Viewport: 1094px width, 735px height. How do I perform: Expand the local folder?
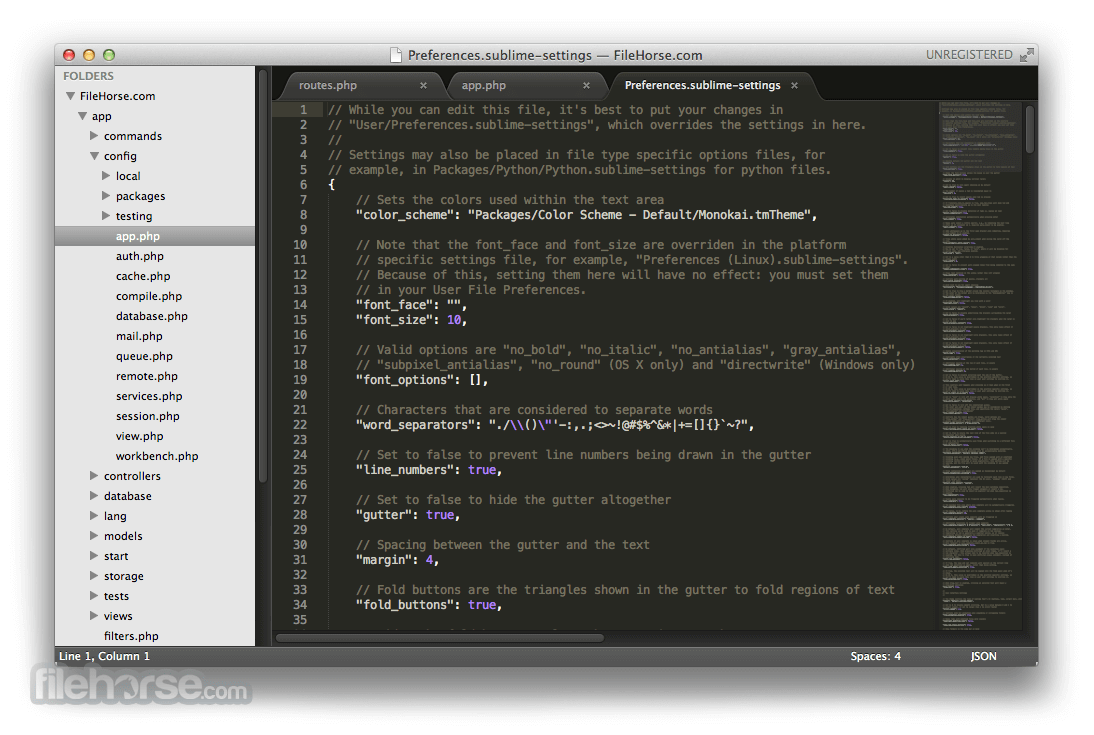click(106, 175)
